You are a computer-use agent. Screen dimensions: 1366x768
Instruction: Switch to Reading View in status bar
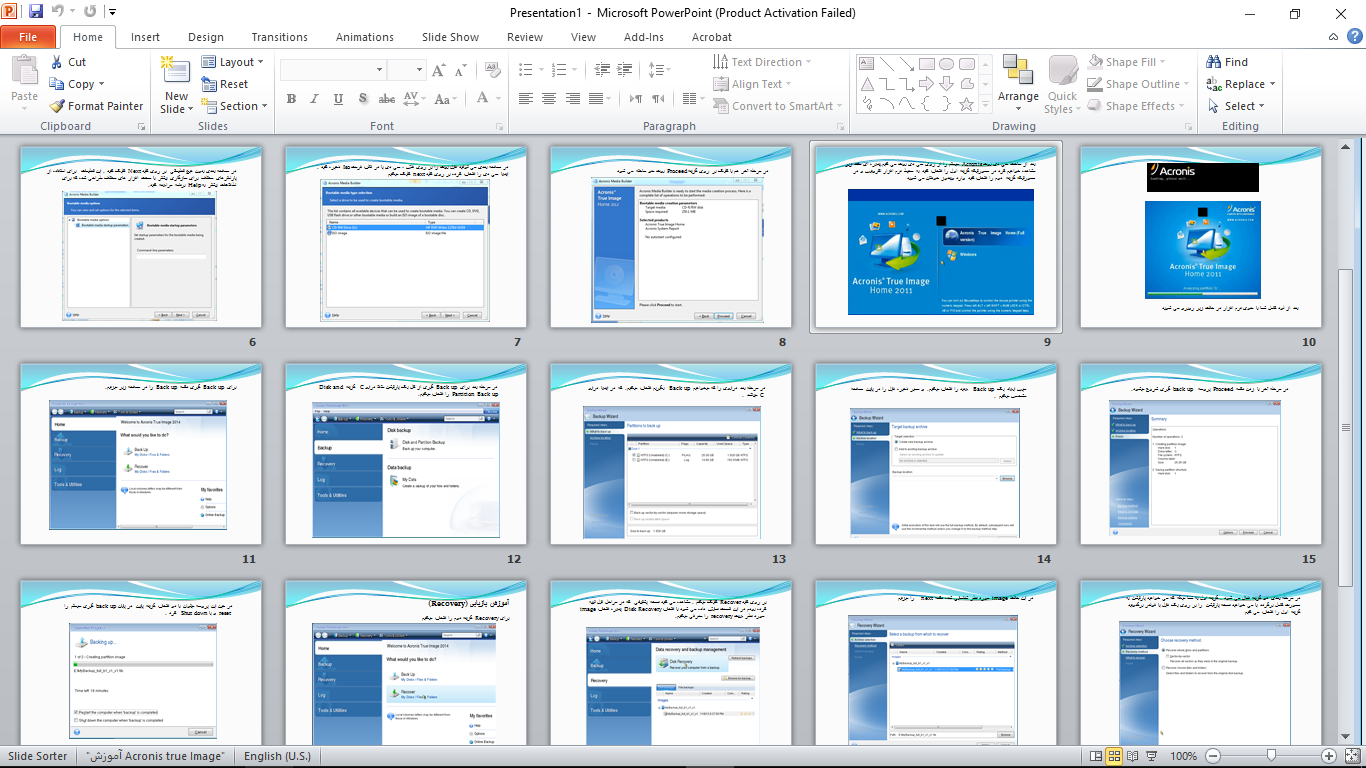pos(1133,756)
